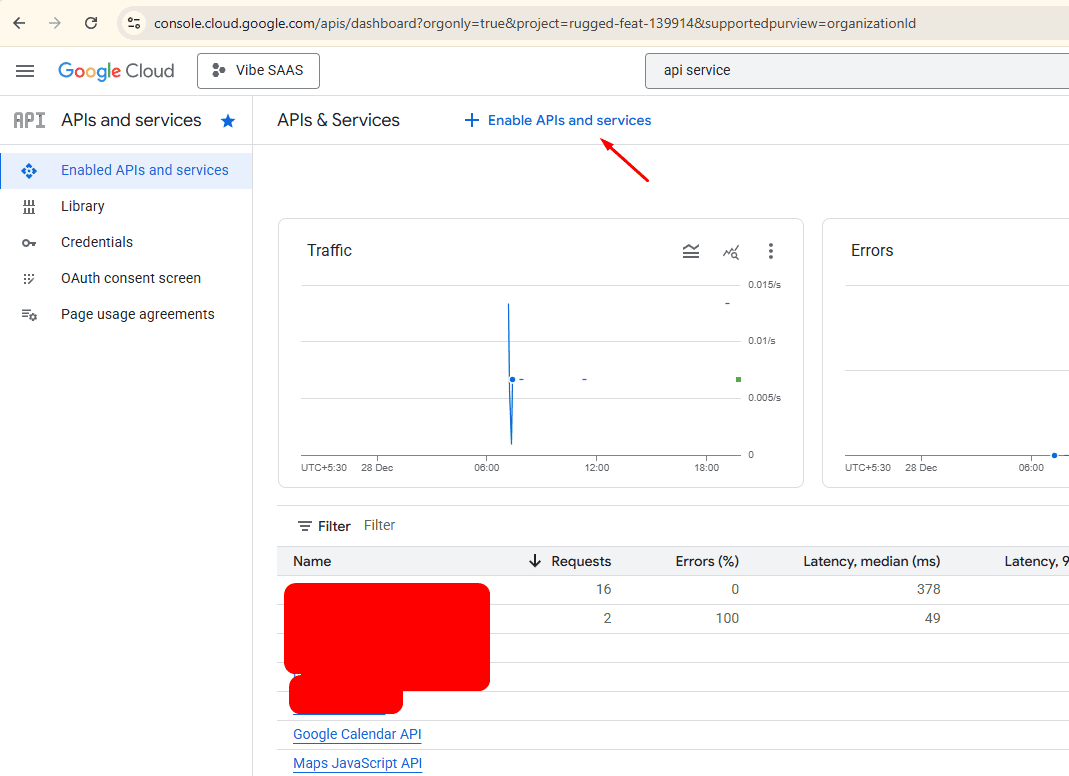
Task: Click the Enabled APIs and services diamond icon
Action: 29,170
